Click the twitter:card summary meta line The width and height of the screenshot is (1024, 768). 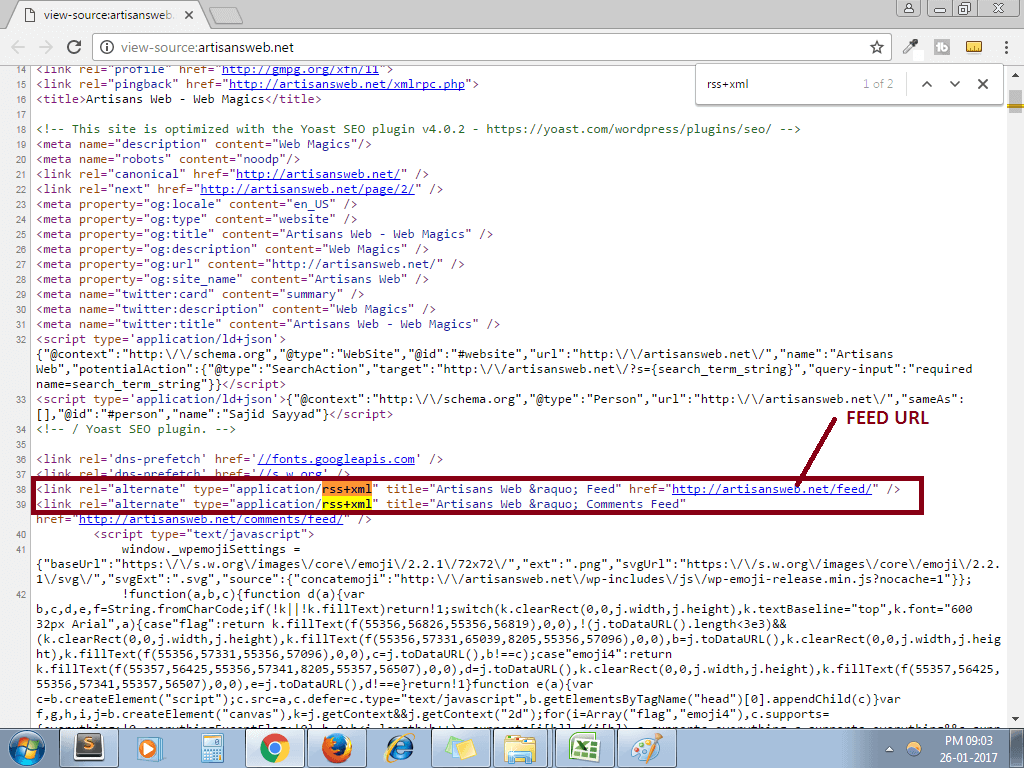click(200, 295)
